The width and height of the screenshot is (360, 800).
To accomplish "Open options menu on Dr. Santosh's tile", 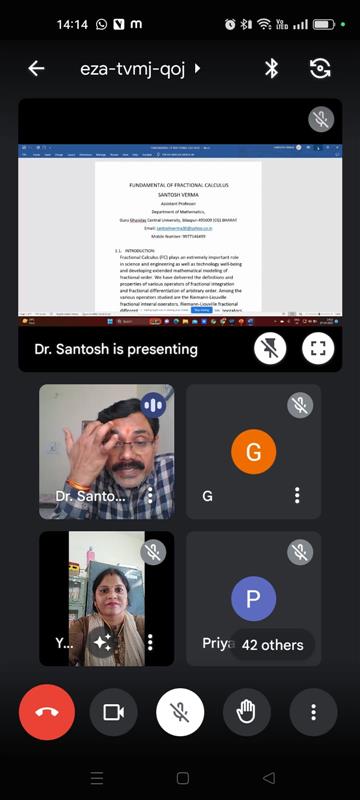I will 150,495.
